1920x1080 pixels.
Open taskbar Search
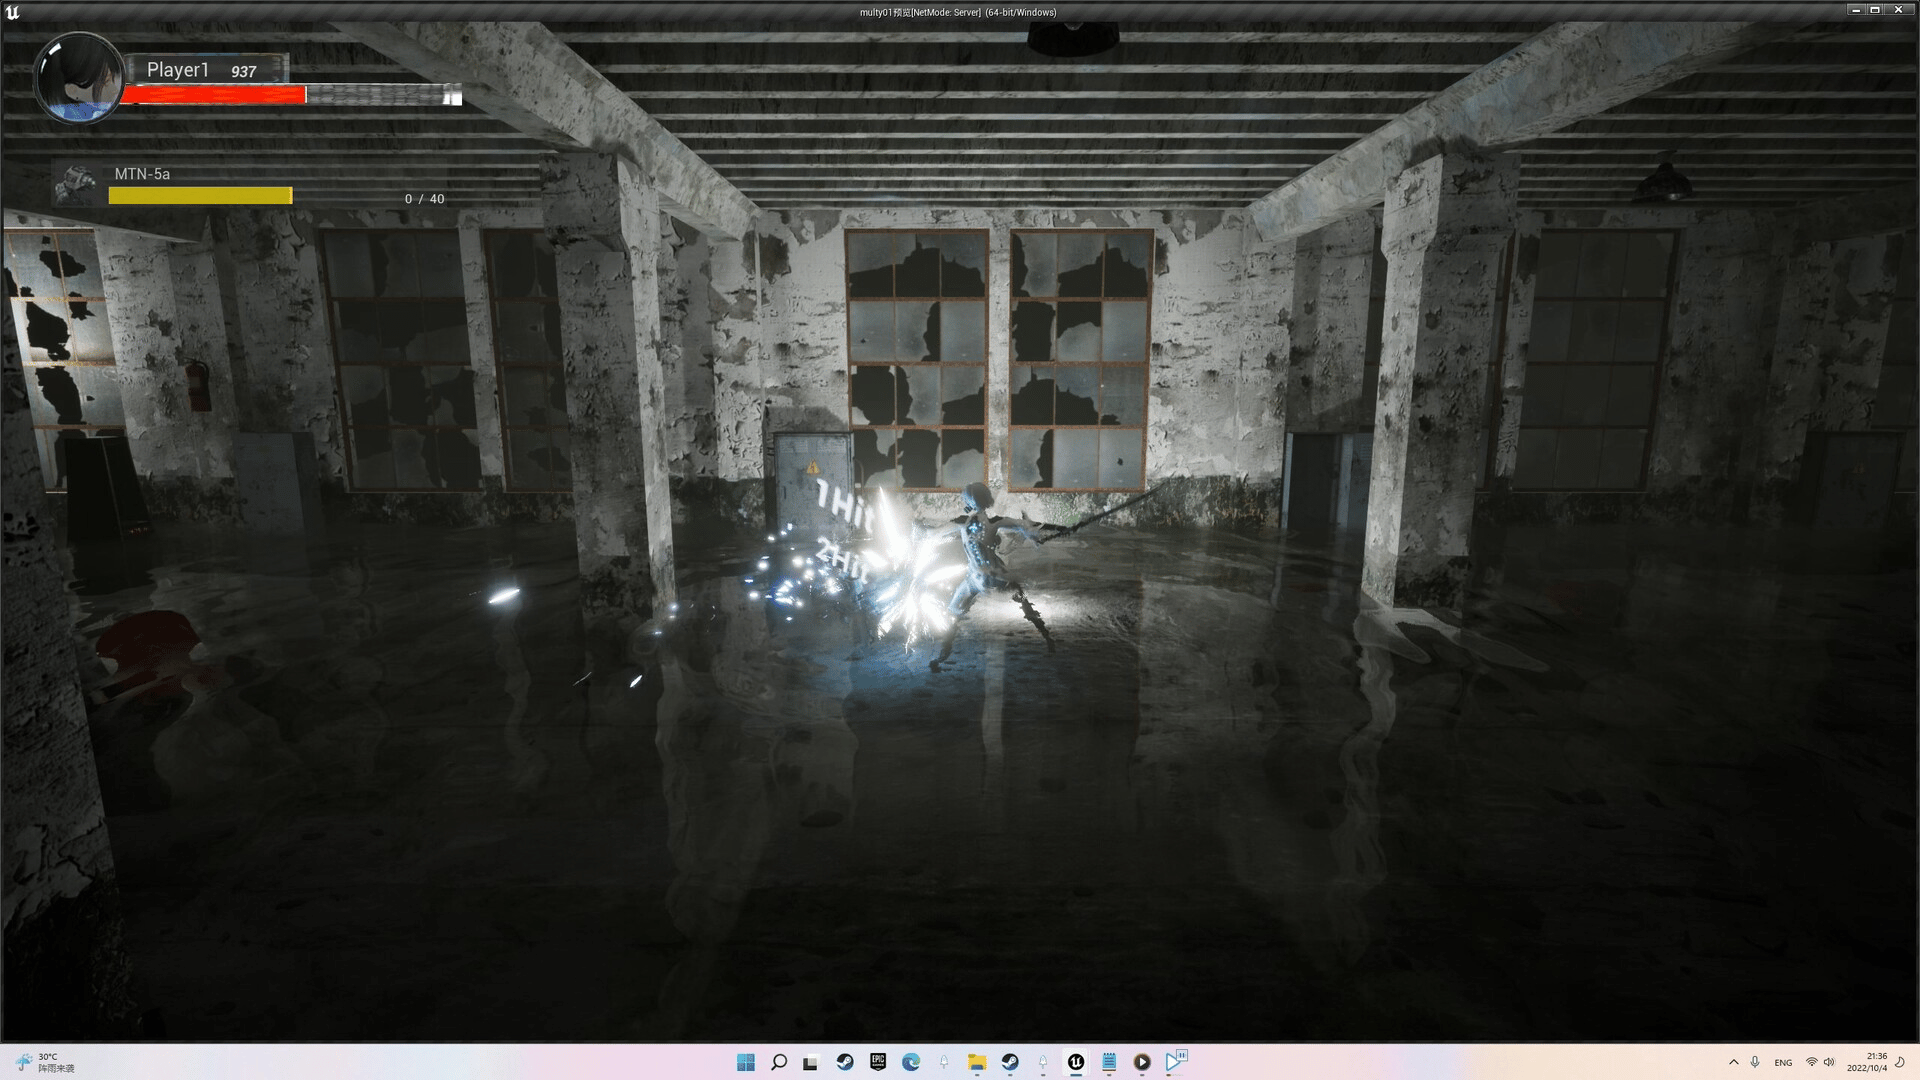pyautogui.click(x=779, y=1062)
